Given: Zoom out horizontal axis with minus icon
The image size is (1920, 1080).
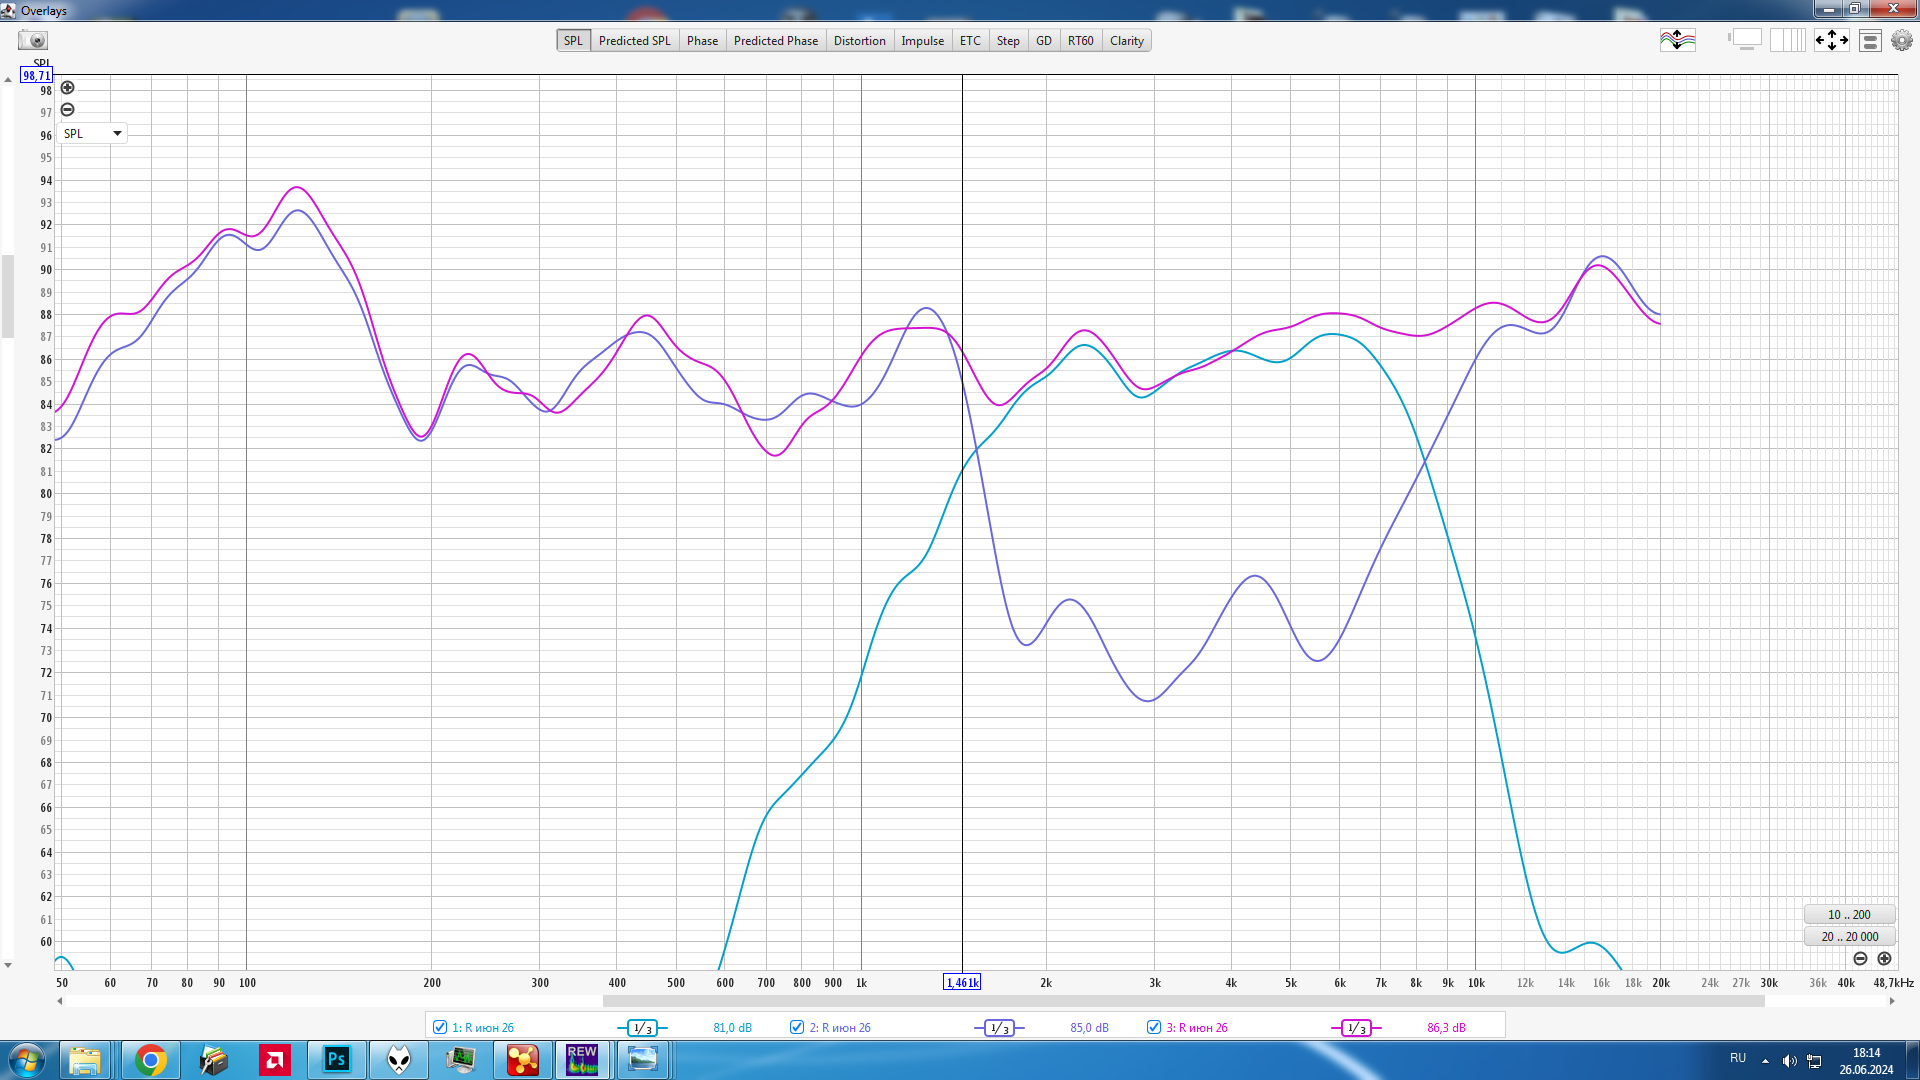Looking at the screenshot, I should (x=1860, y=959).
